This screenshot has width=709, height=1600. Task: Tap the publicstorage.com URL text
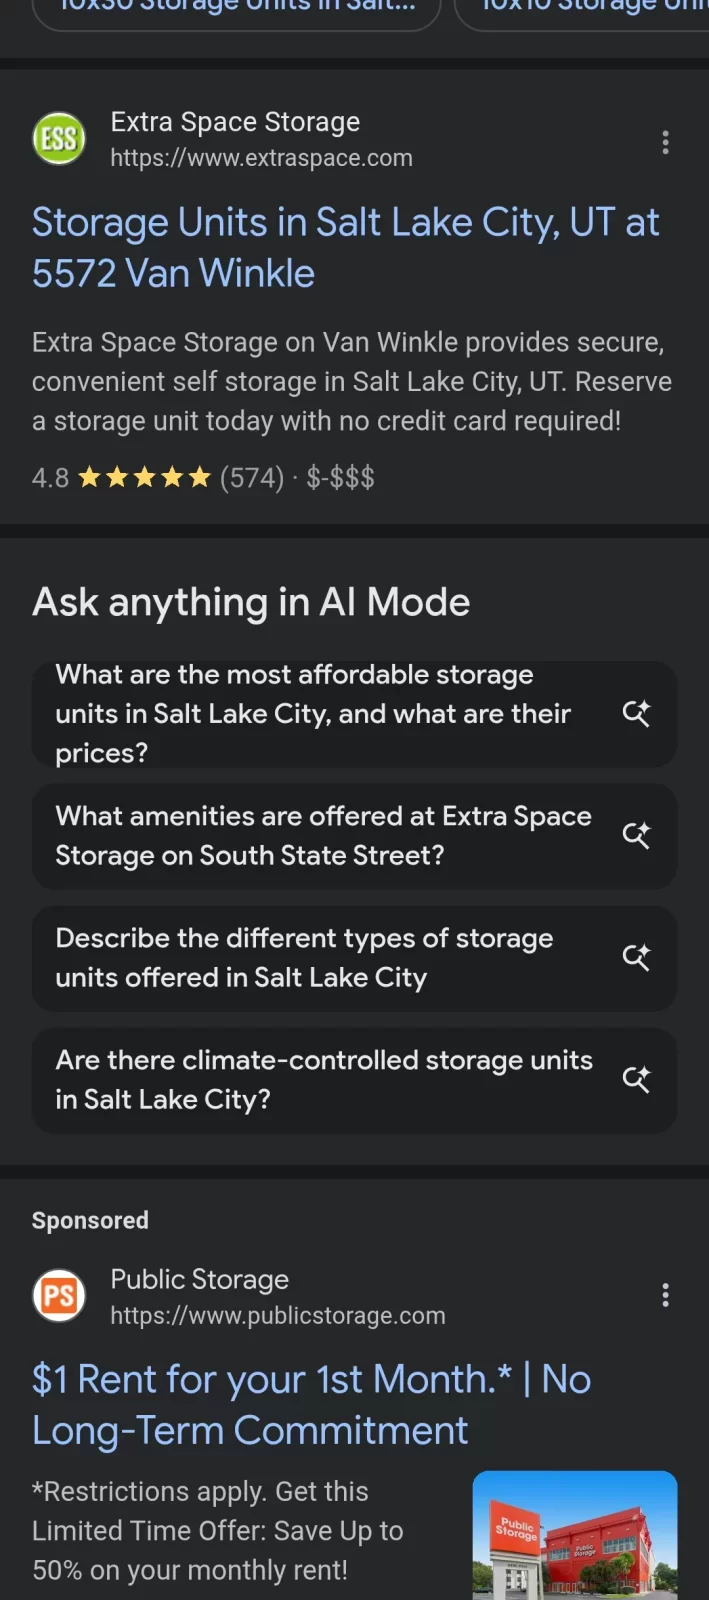point(277,1315)
